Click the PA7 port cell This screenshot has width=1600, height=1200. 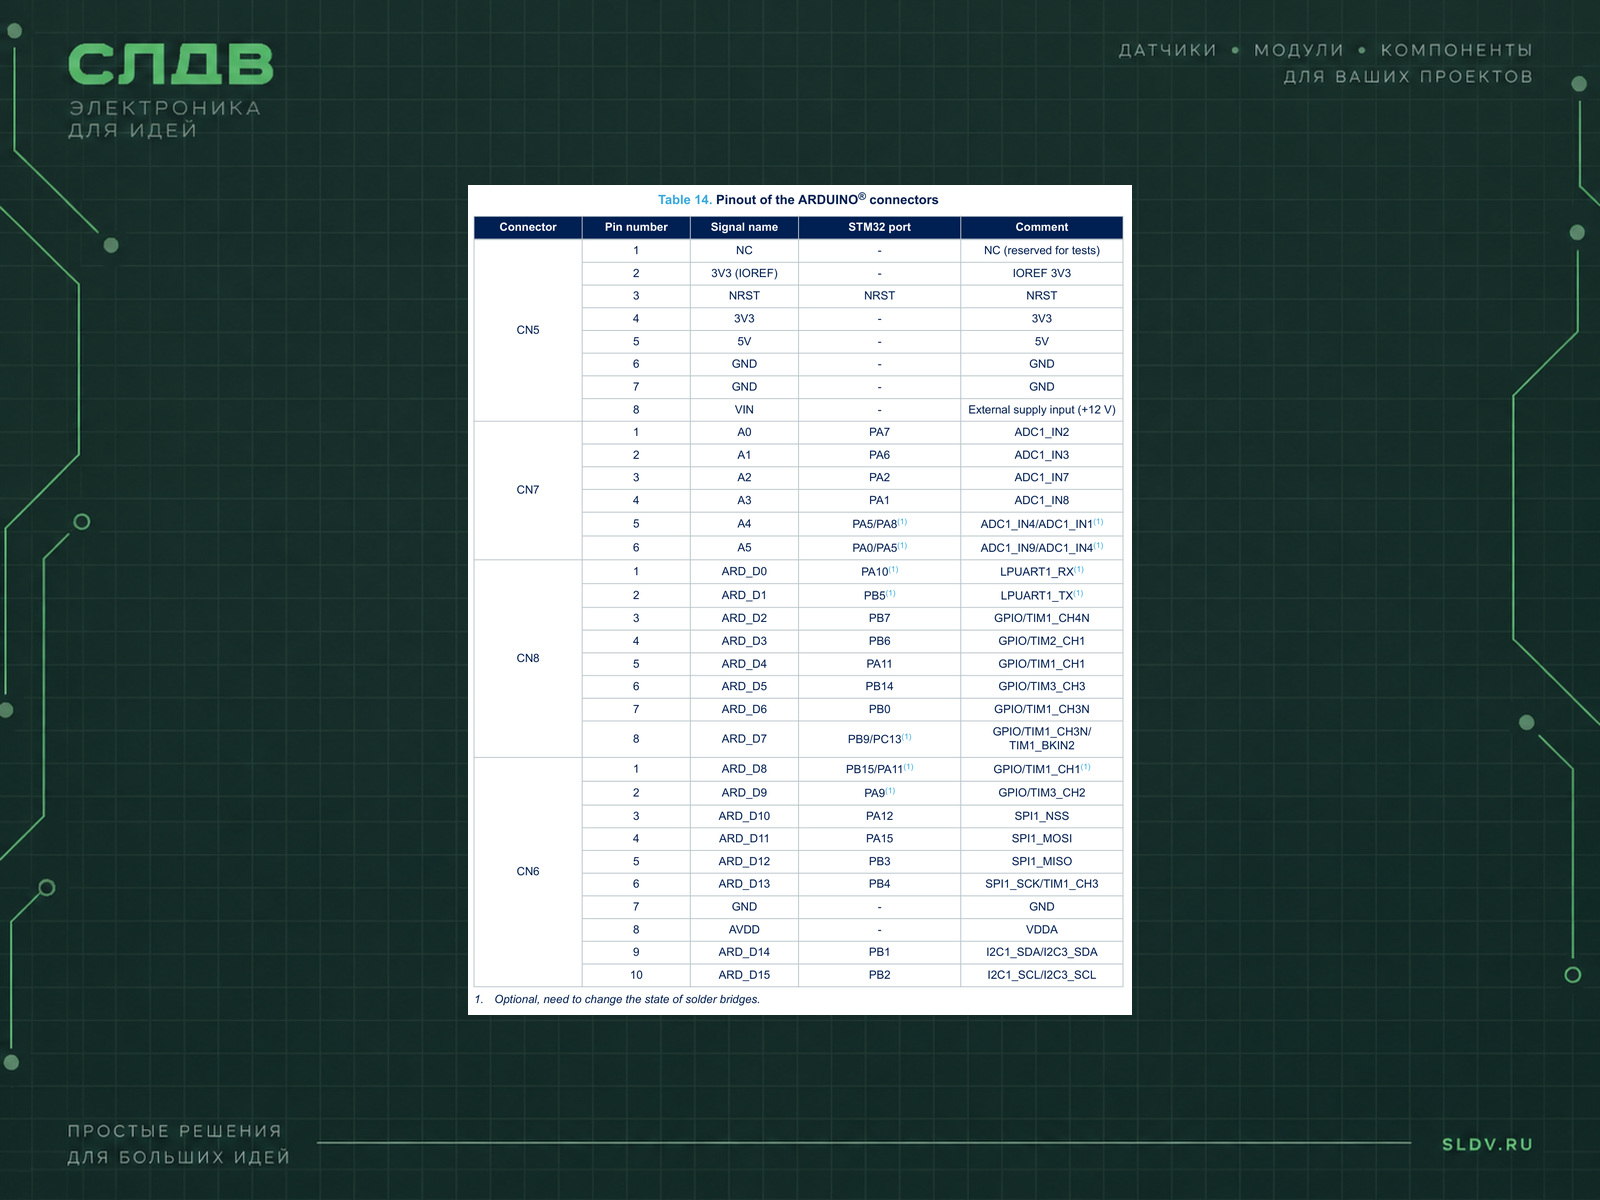coord(879,432)
